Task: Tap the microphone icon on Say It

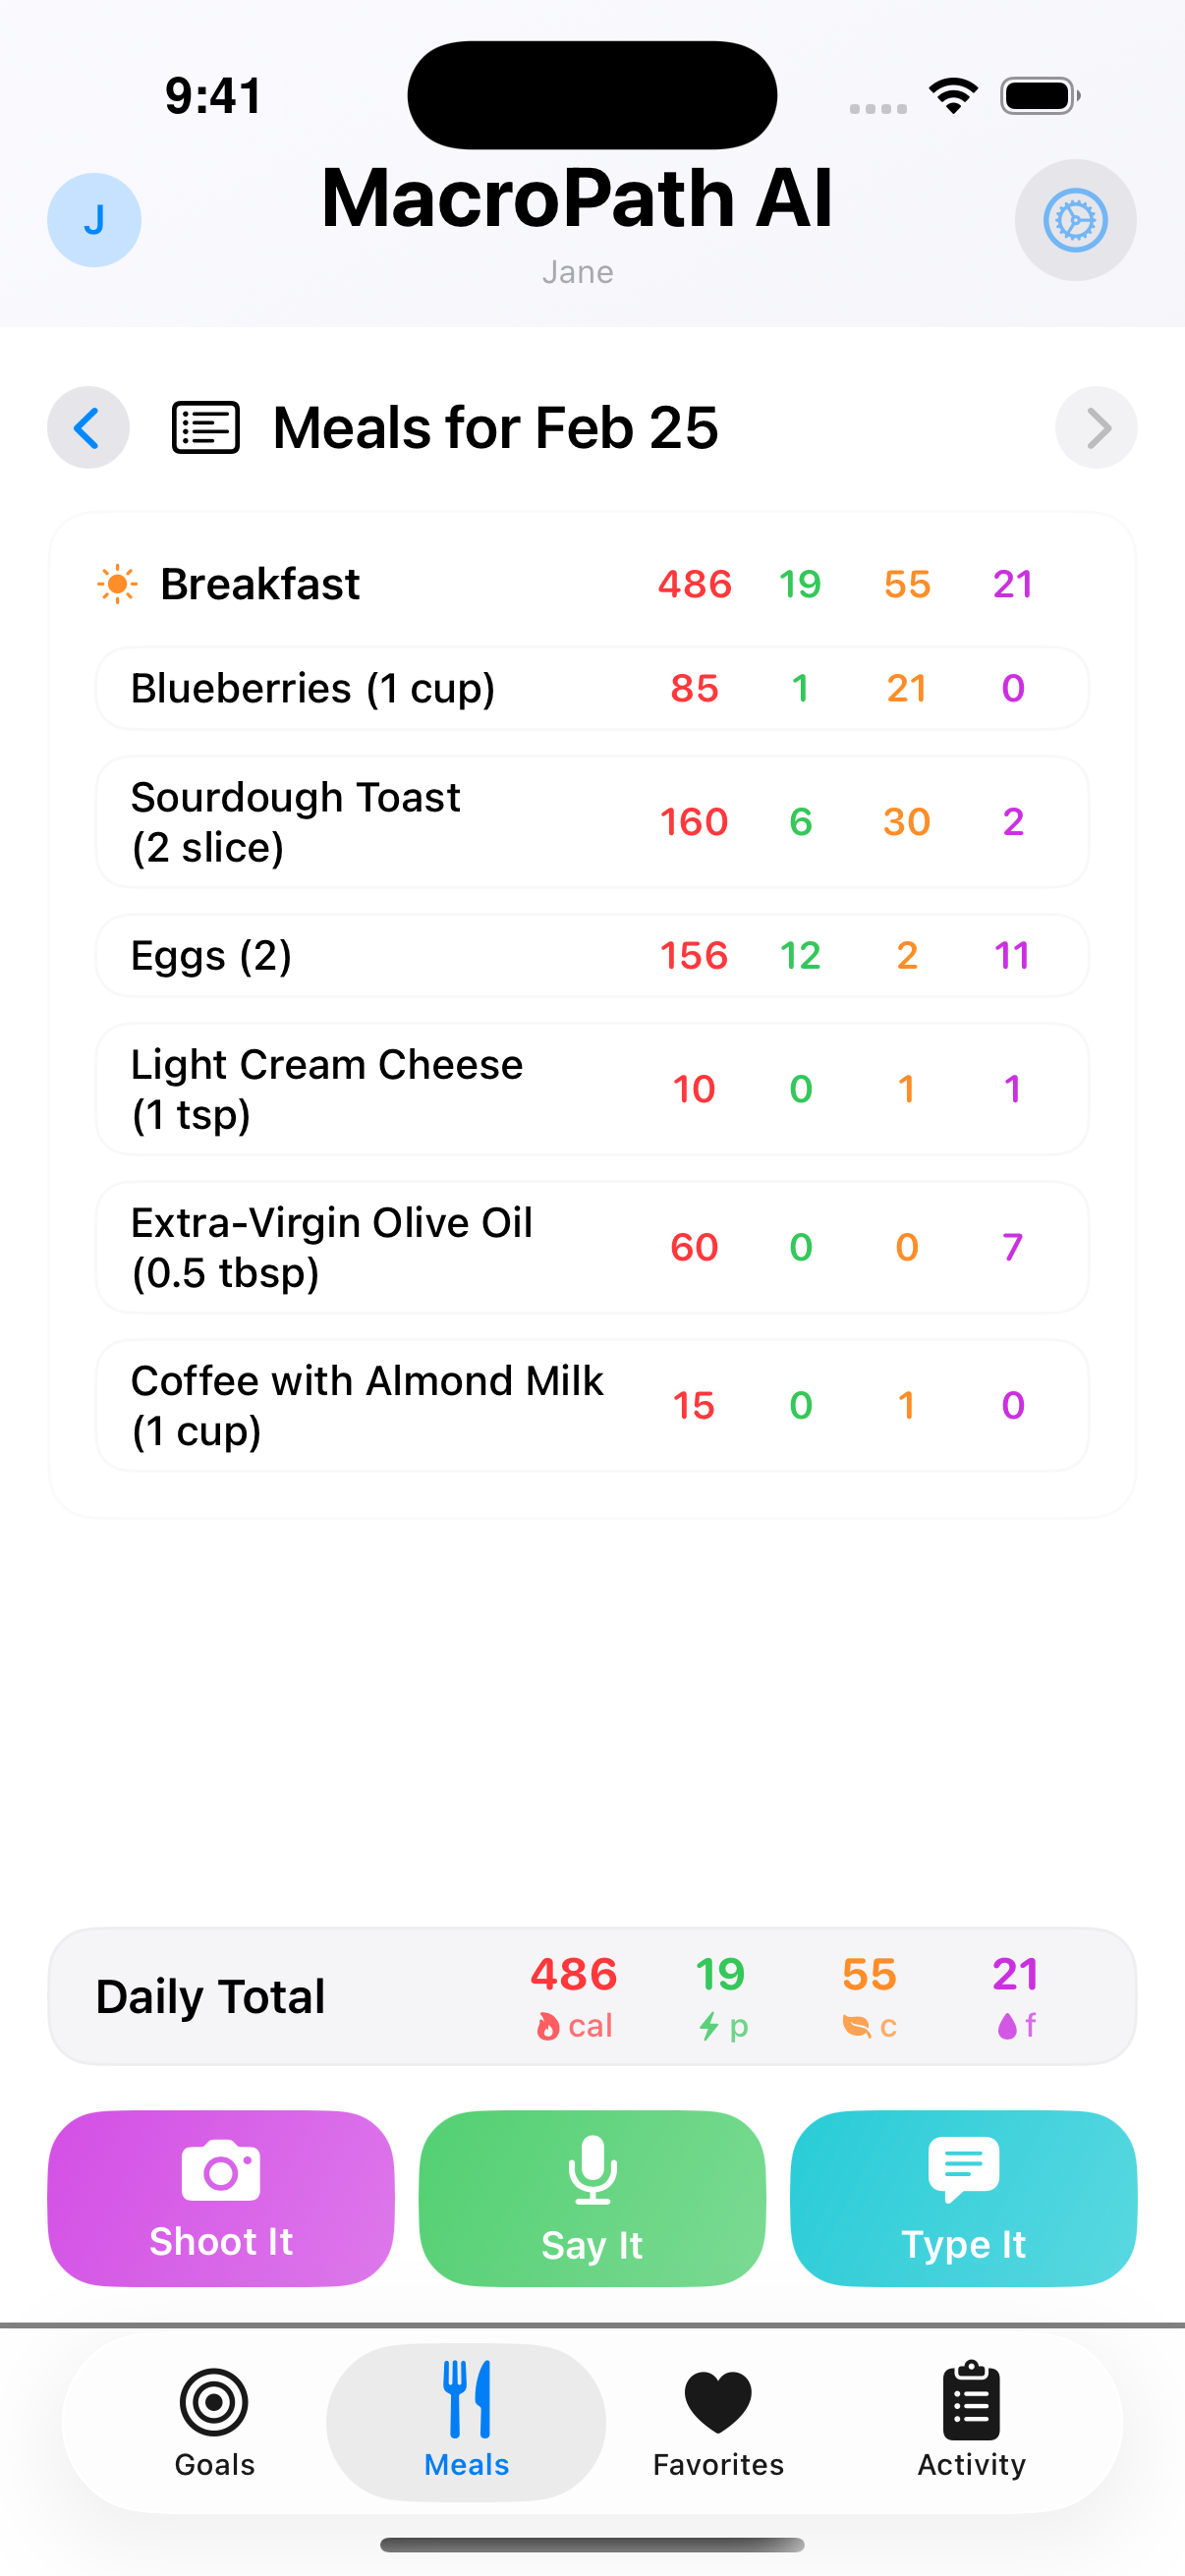Action: pyautogui.click(x=592, y=2169)
